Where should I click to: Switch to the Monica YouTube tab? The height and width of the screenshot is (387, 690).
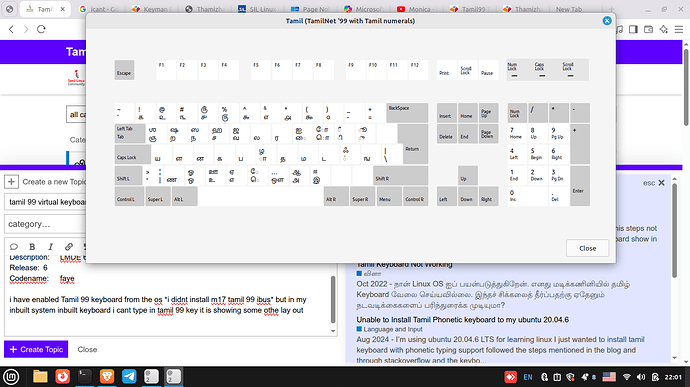point(417,9)
